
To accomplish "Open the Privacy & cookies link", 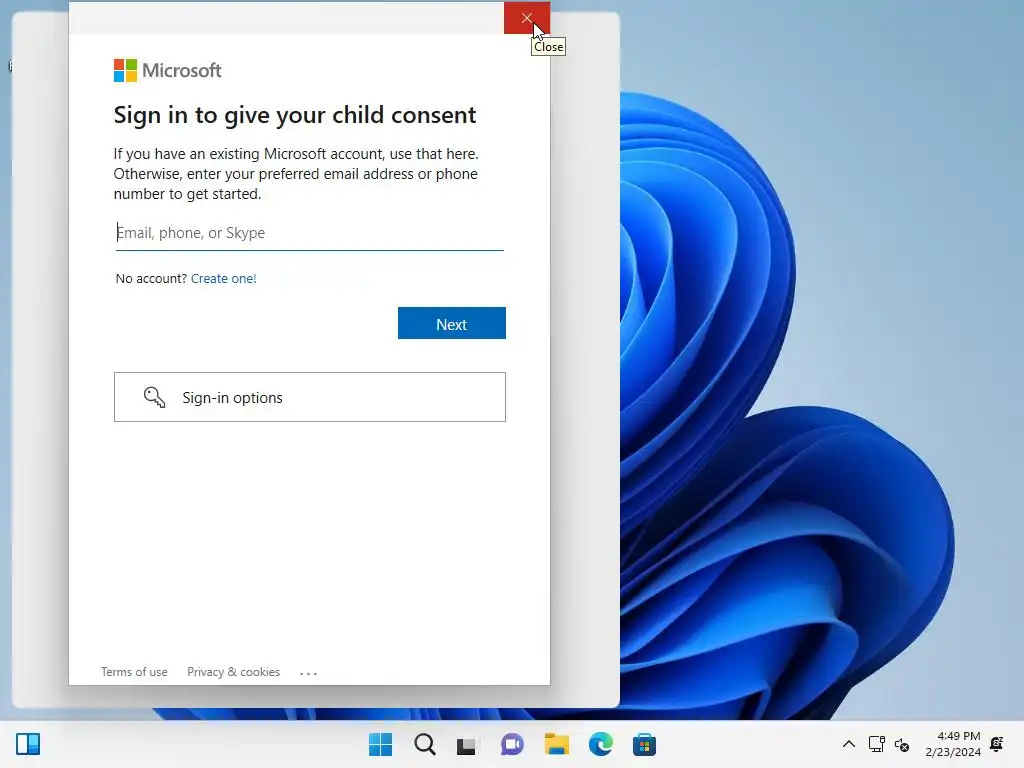I will tap(233, 672).
